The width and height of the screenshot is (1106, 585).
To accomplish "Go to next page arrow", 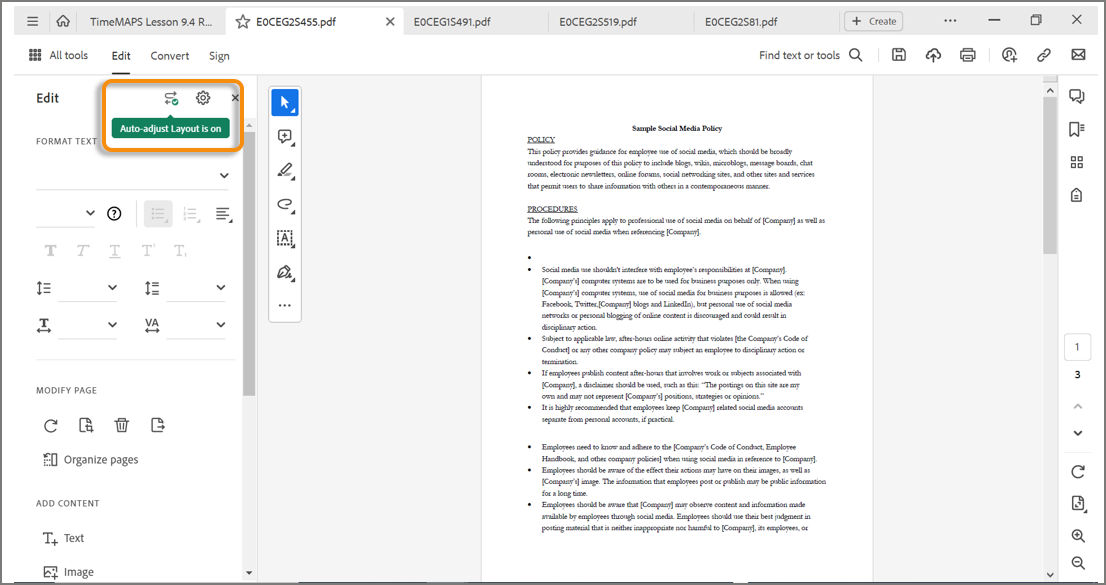I will point(1078,433).
